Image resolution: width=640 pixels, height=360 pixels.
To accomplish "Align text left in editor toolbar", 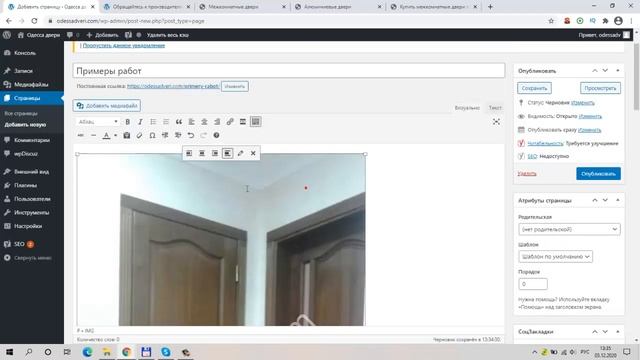I will pos(191,122).
